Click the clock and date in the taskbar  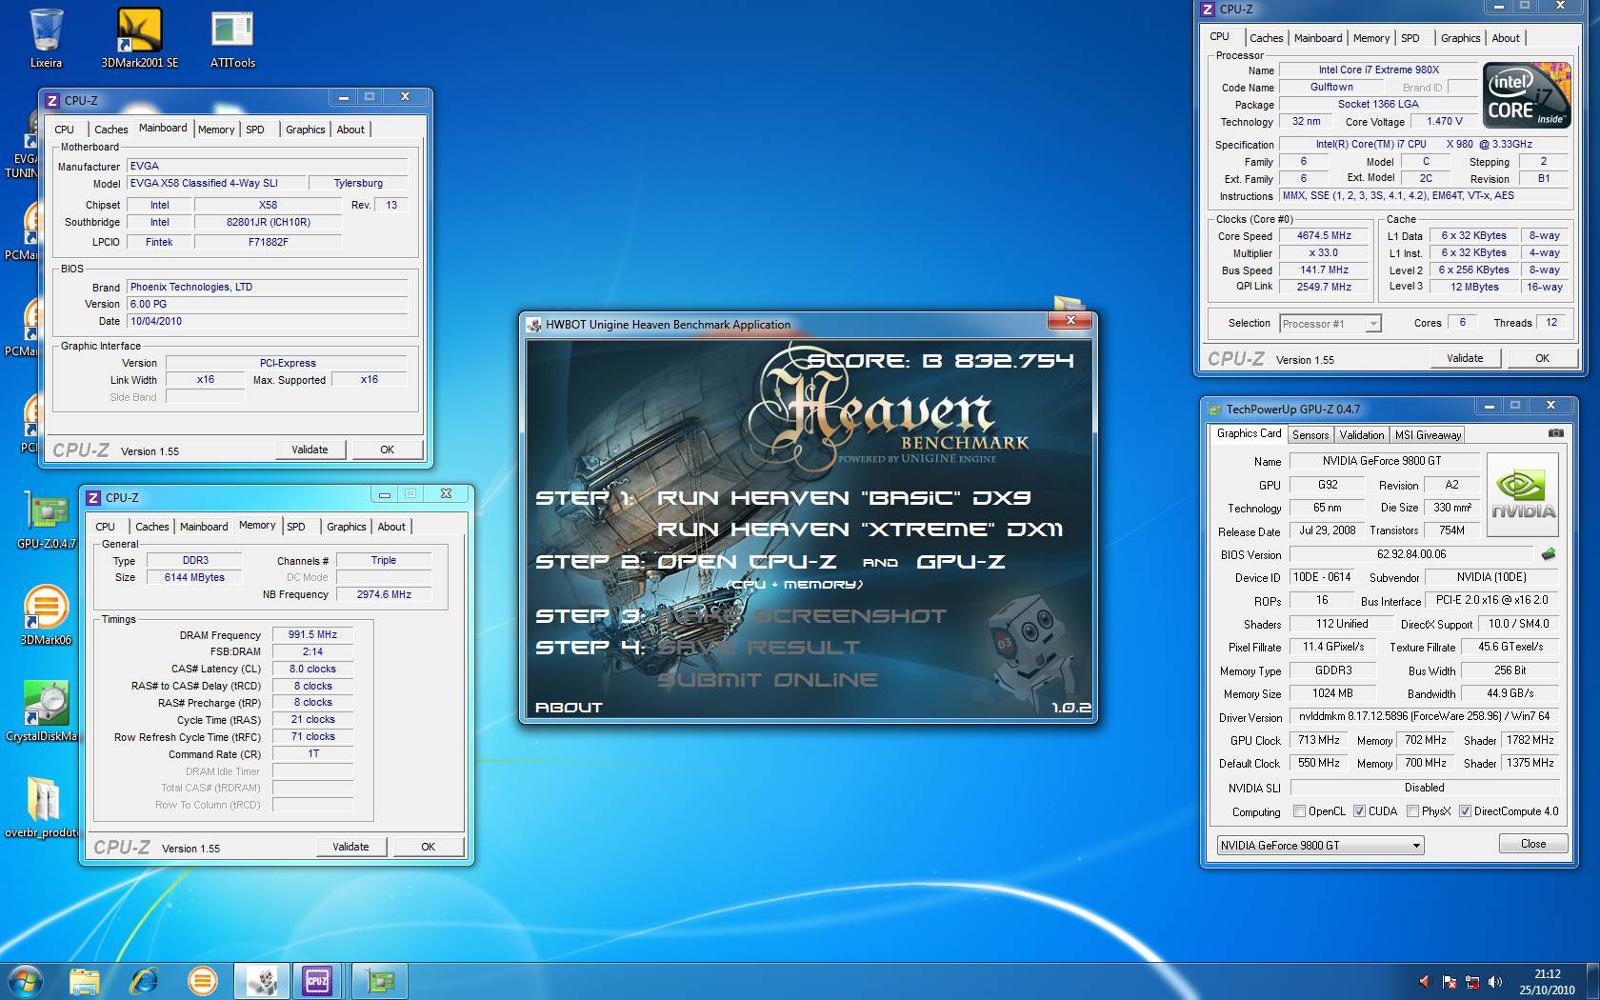click(x=1547, y=982)
